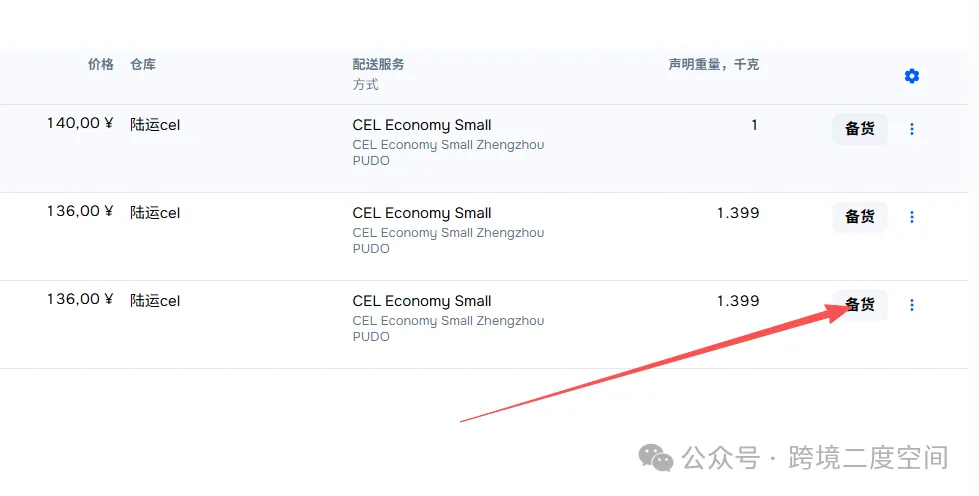Click Zhengzhou PUDO text in third row
The height and width of the screenshot is (496, 979).
click(448, 329)
